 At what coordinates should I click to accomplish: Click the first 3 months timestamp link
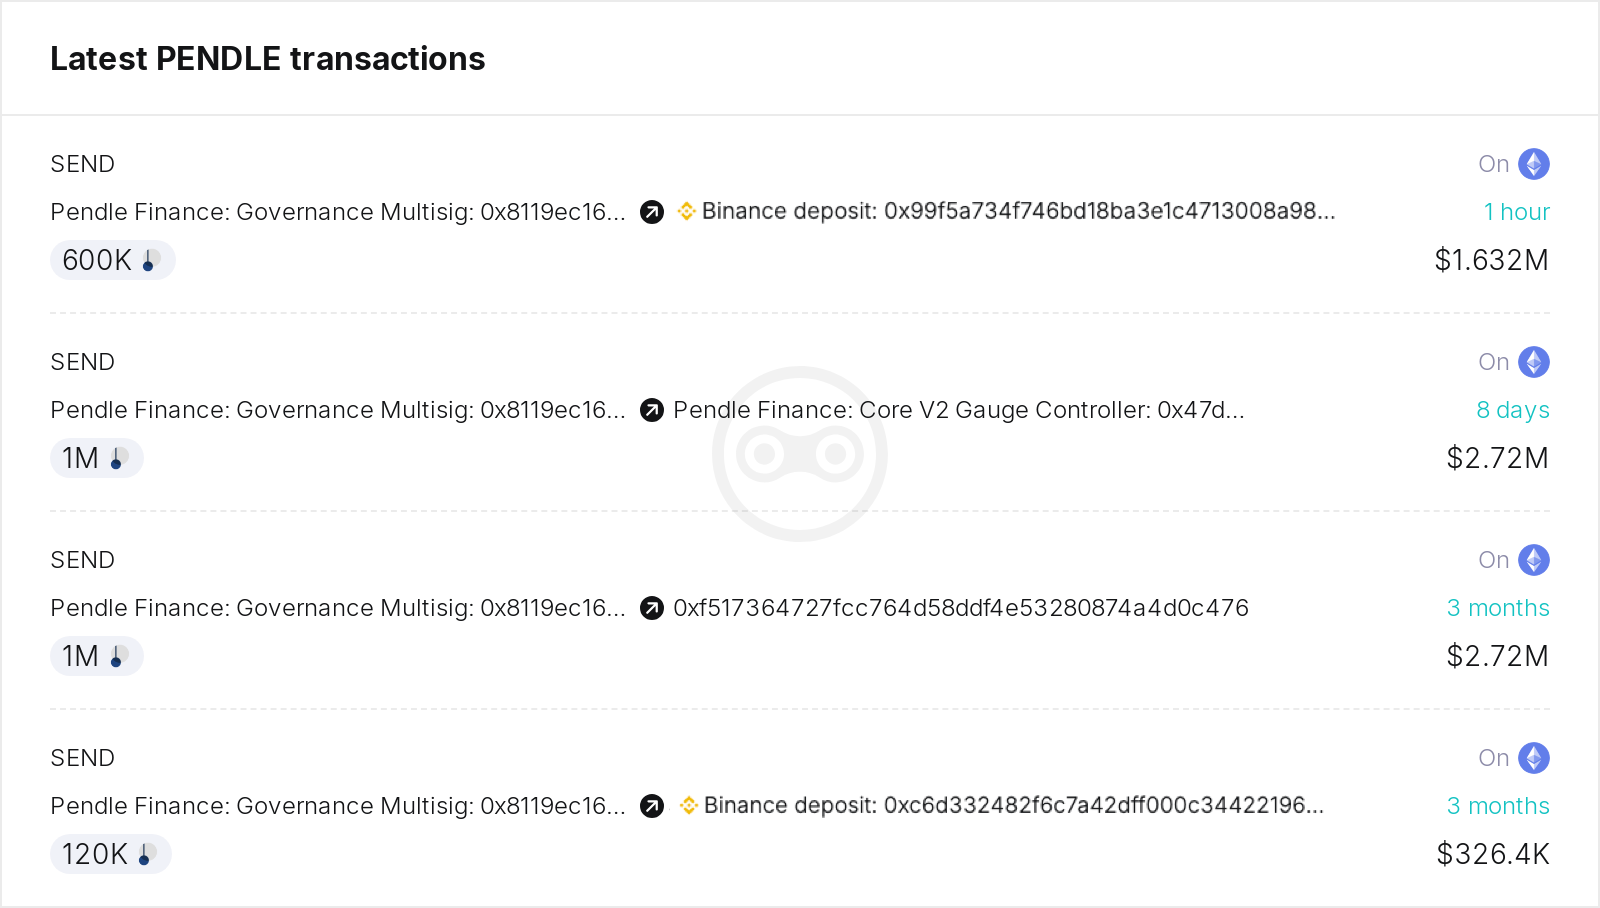[x=1498, y=607]
